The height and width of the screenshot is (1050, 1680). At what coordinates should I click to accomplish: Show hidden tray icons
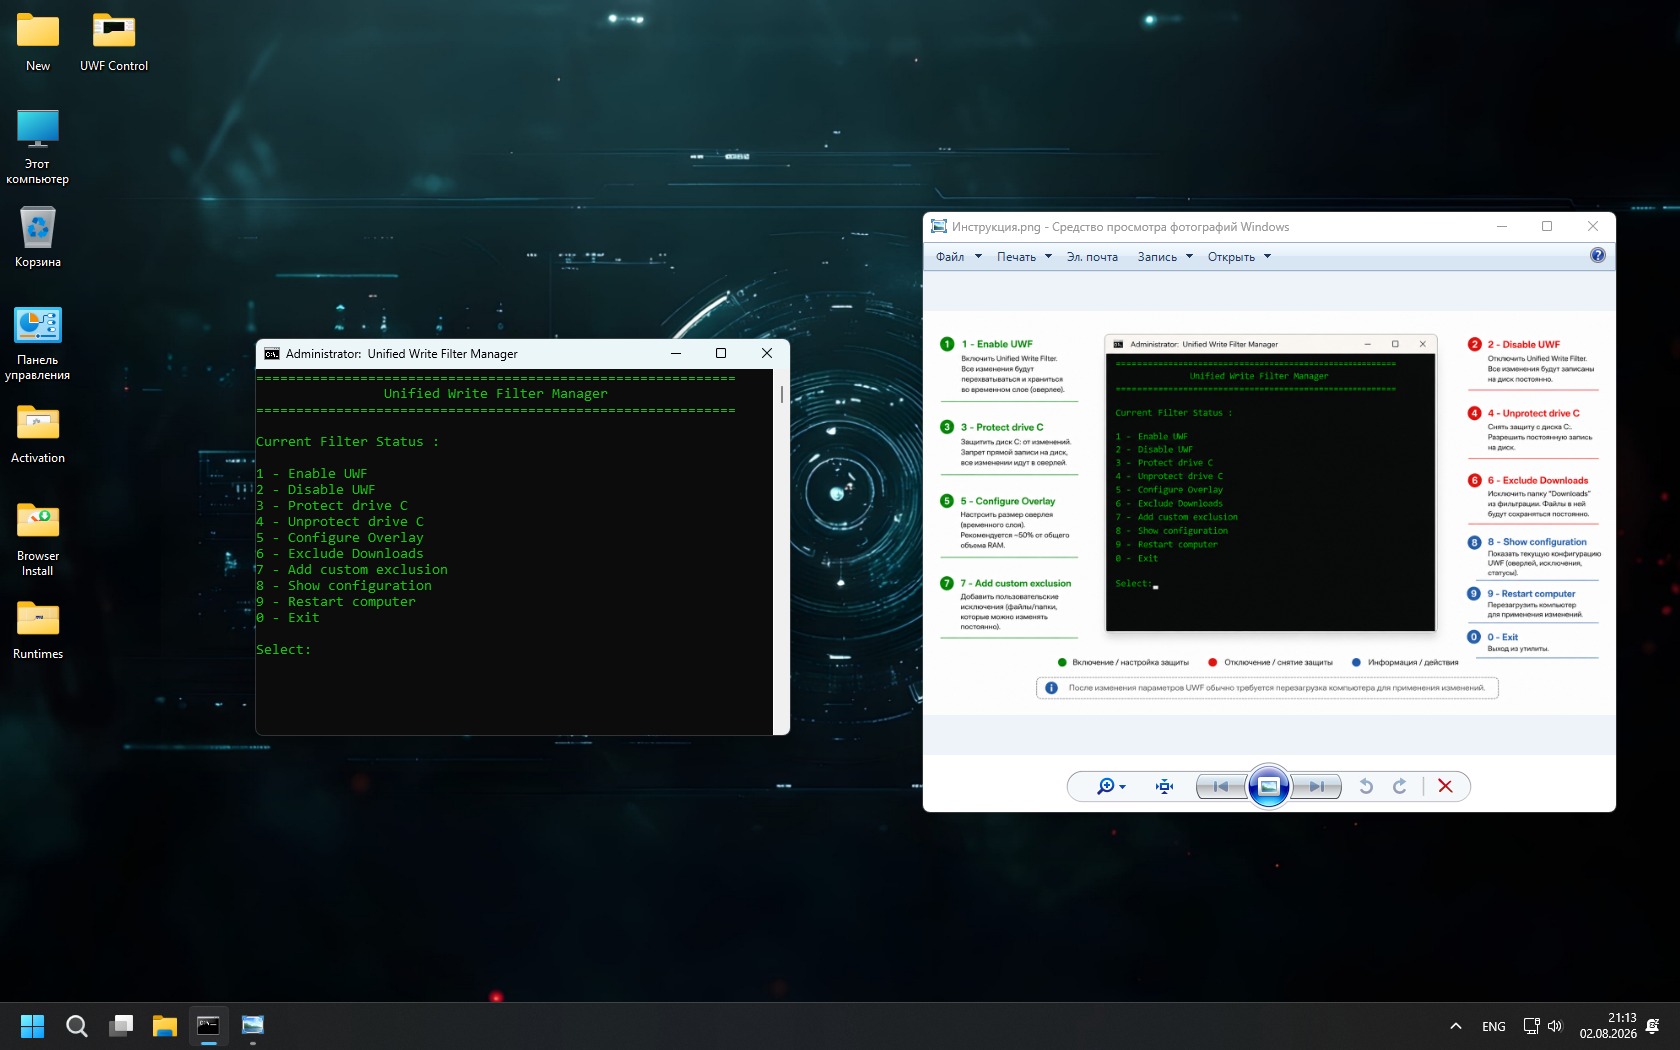[1456, 1026]
